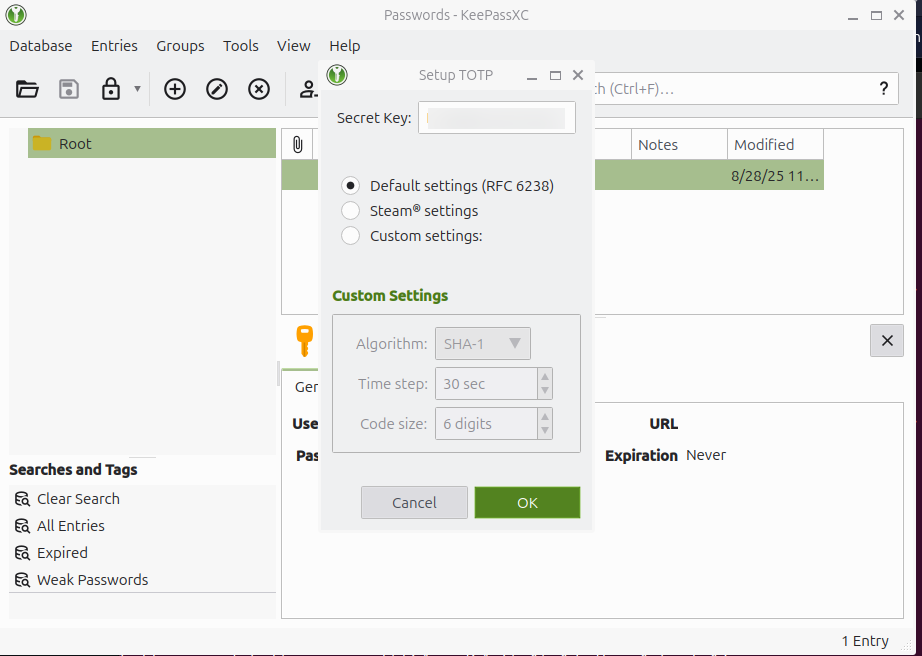Click the Lock Database padlock icon

[110, 89]
